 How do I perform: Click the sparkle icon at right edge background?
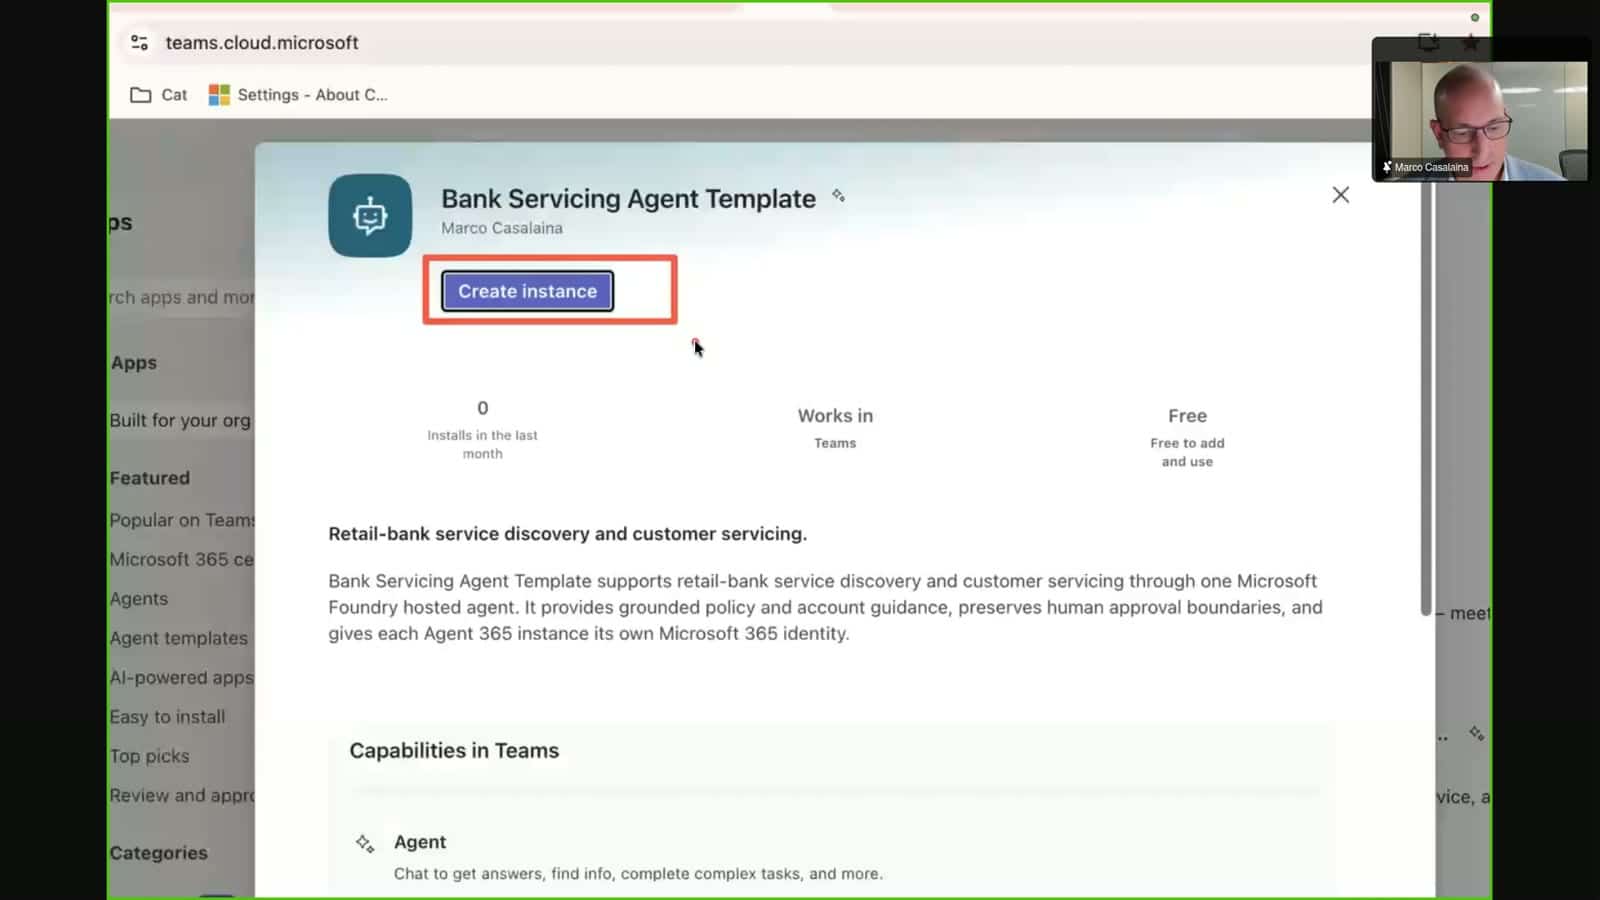[1476, 733]
